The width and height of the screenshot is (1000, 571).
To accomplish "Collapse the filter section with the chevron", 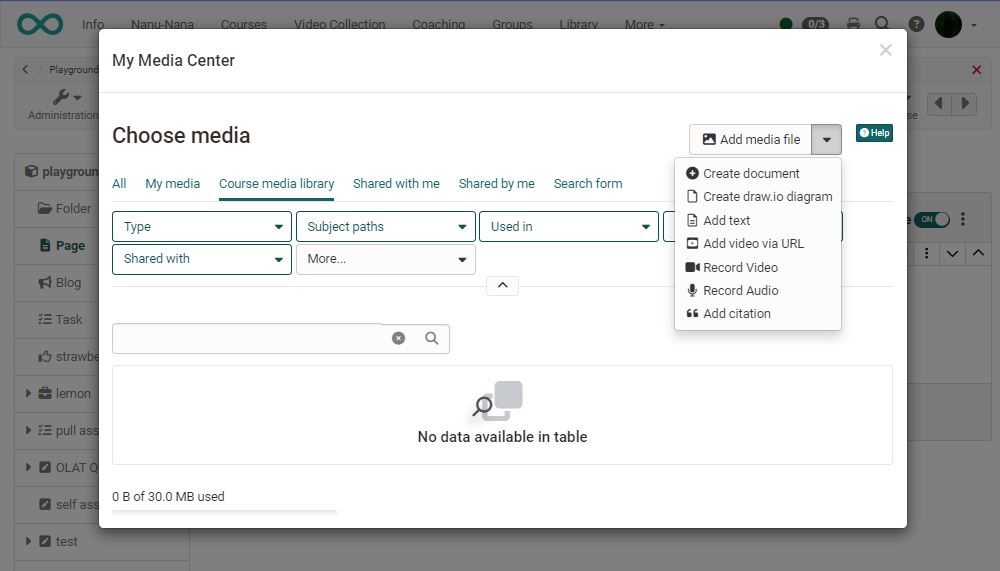I will [502, 285].
